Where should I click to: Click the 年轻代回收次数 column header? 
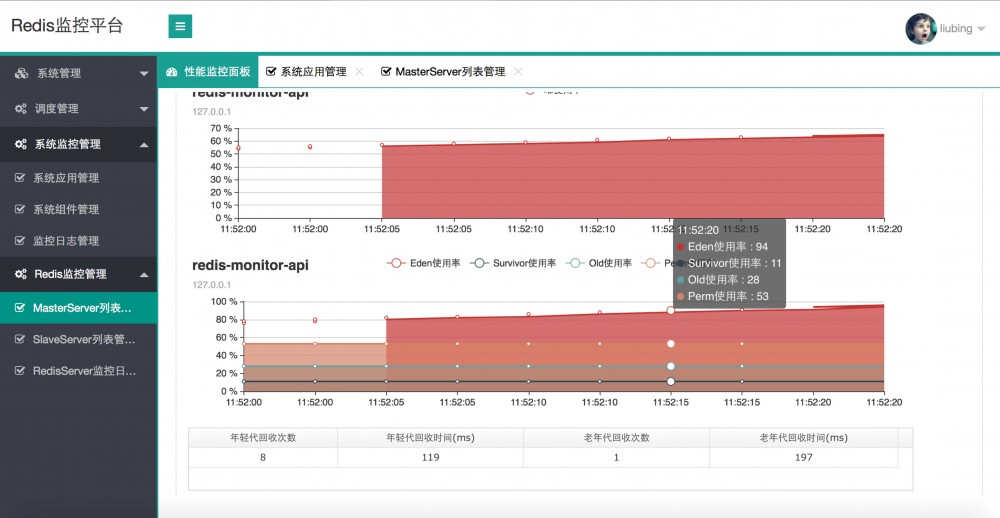(263, 438)
